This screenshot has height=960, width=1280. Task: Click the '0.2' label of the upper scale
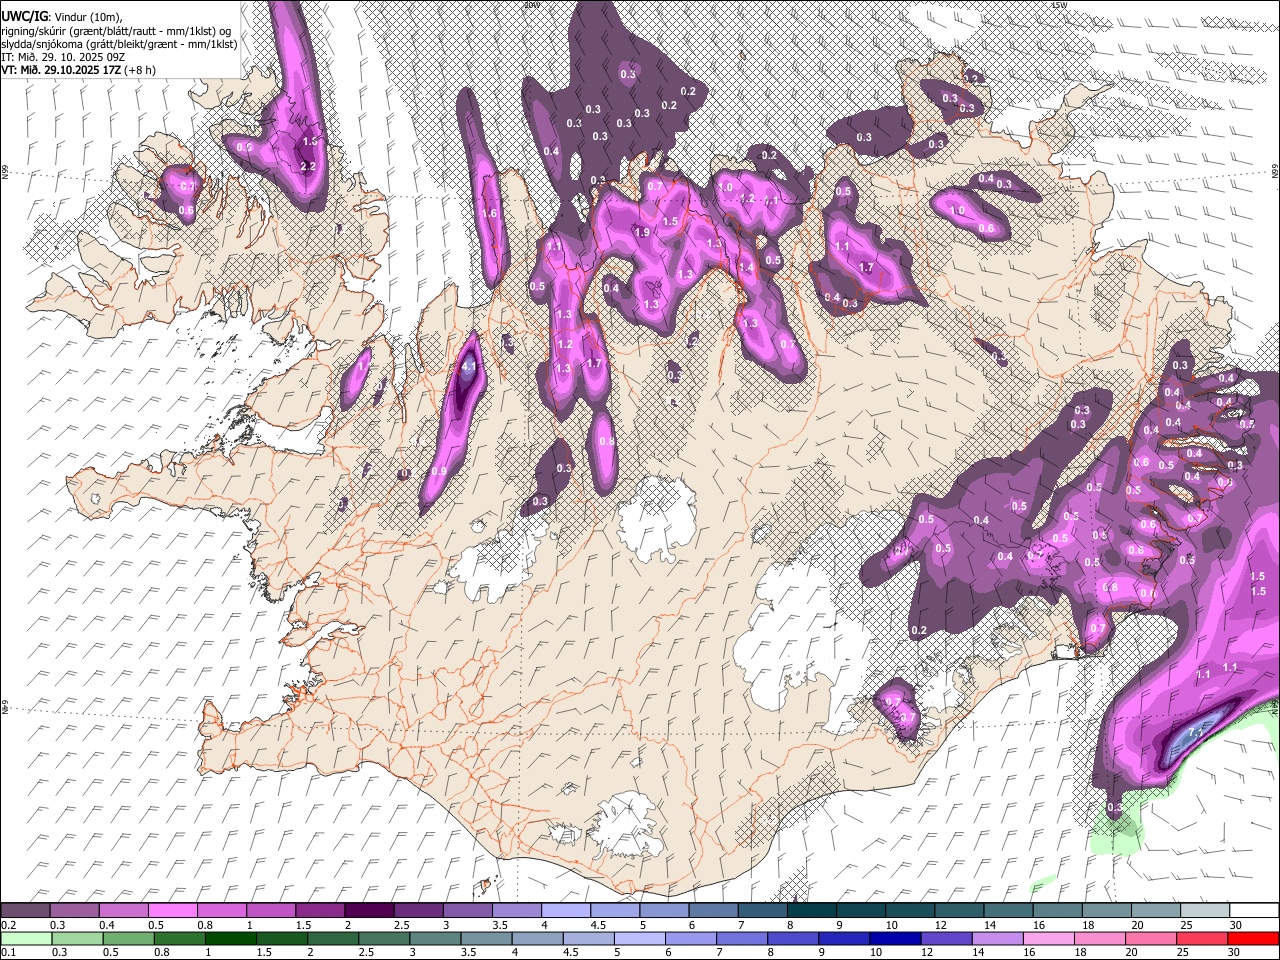click(8, 925)
